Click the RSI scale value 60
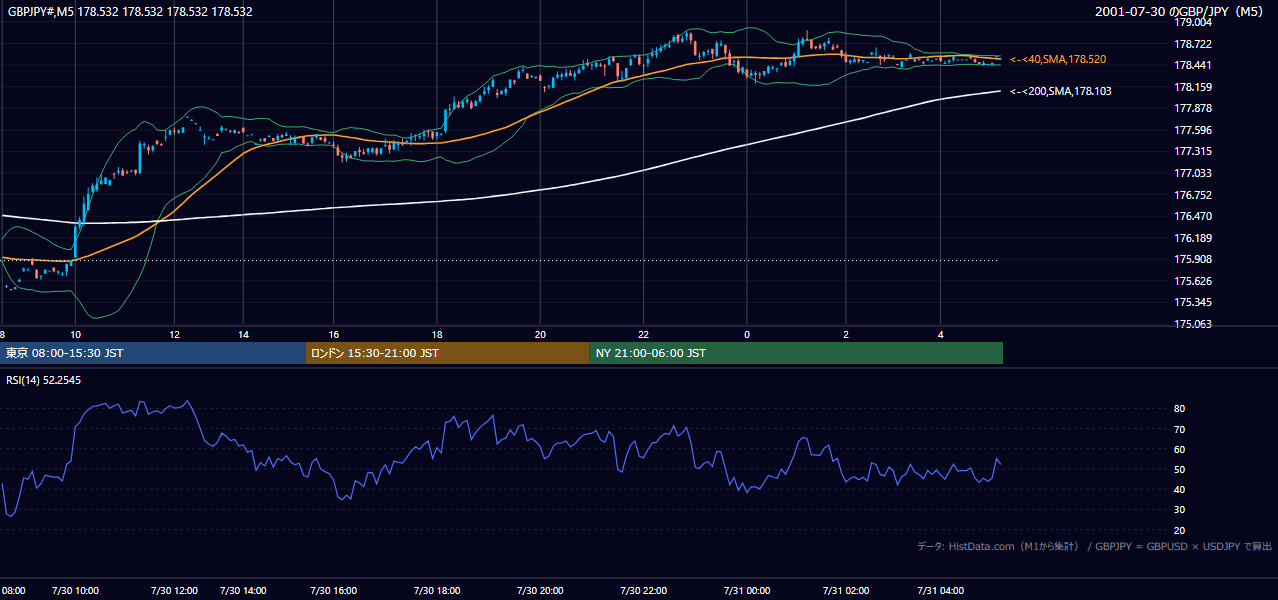This screenshot has height=600, width=1278. (x=1180, y=450)
